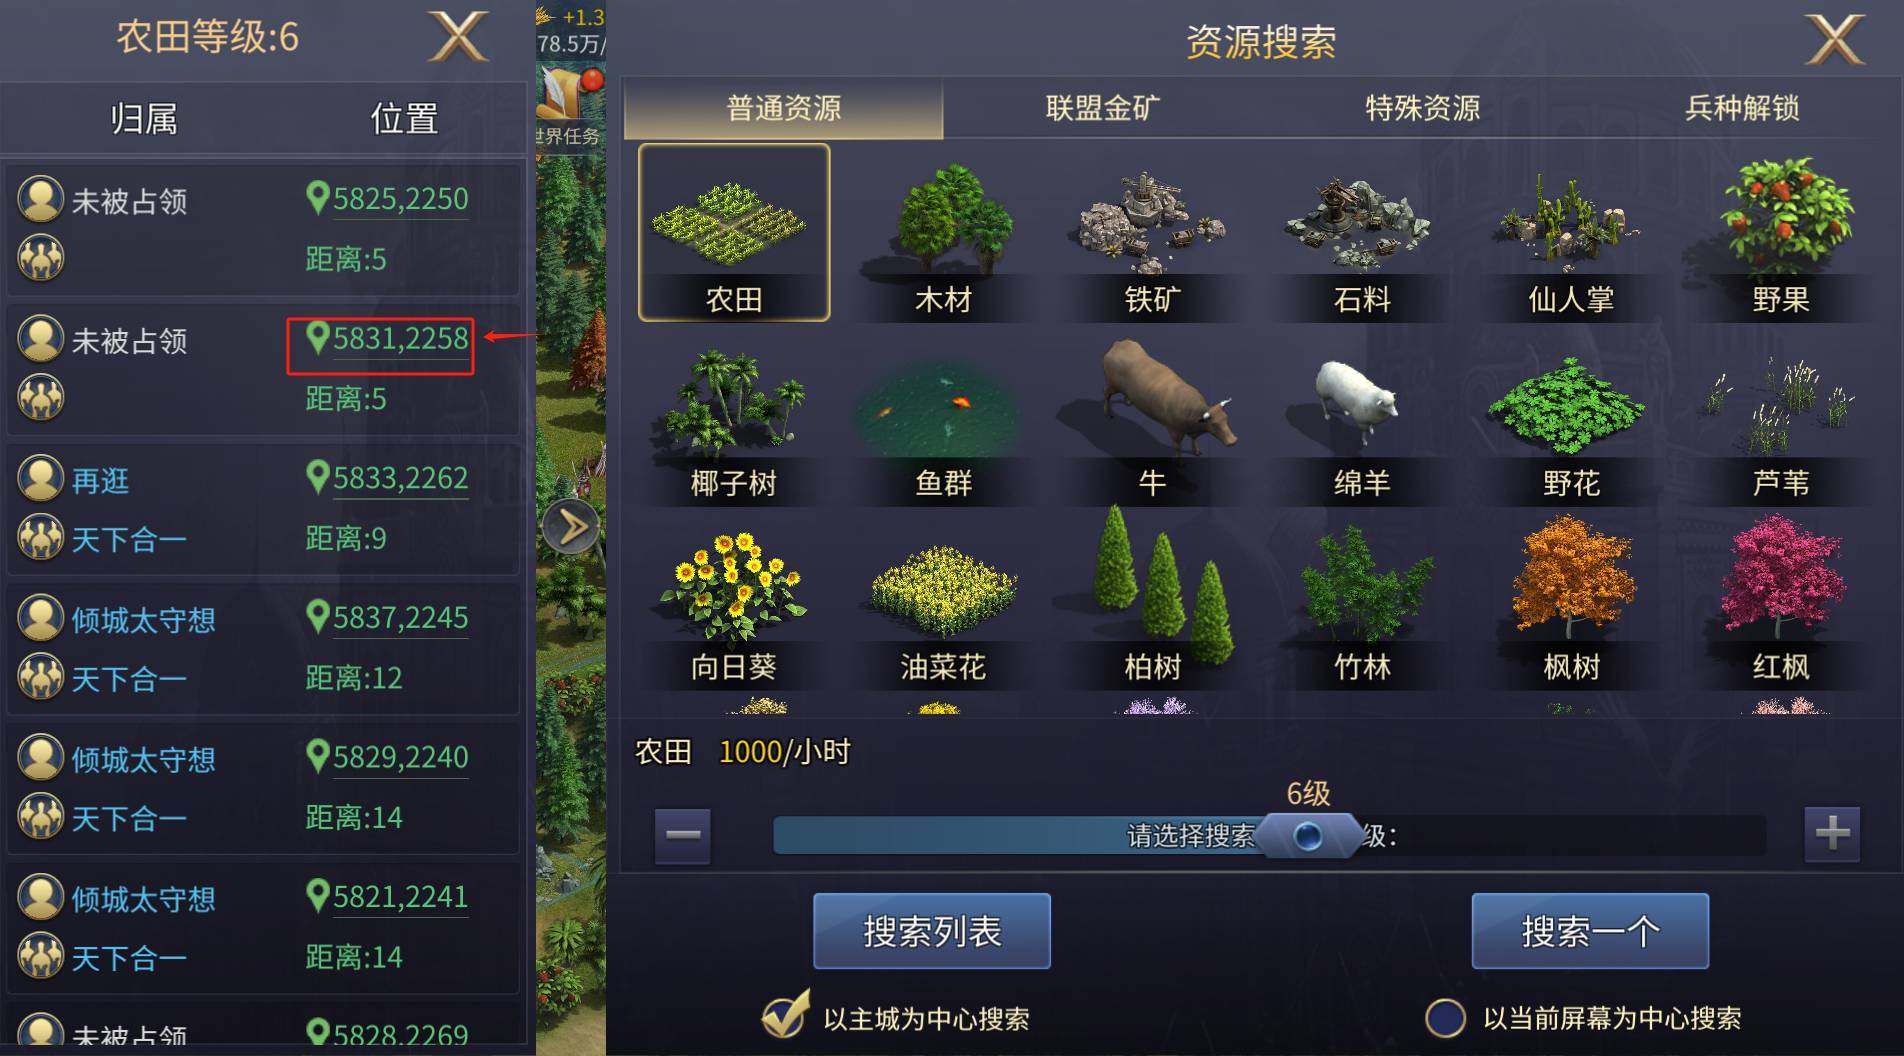Choose the 牛 cattle resource icon
Viewport: 1904px width, 1056px height.
pyautogui.click(x=1152, y=420)
